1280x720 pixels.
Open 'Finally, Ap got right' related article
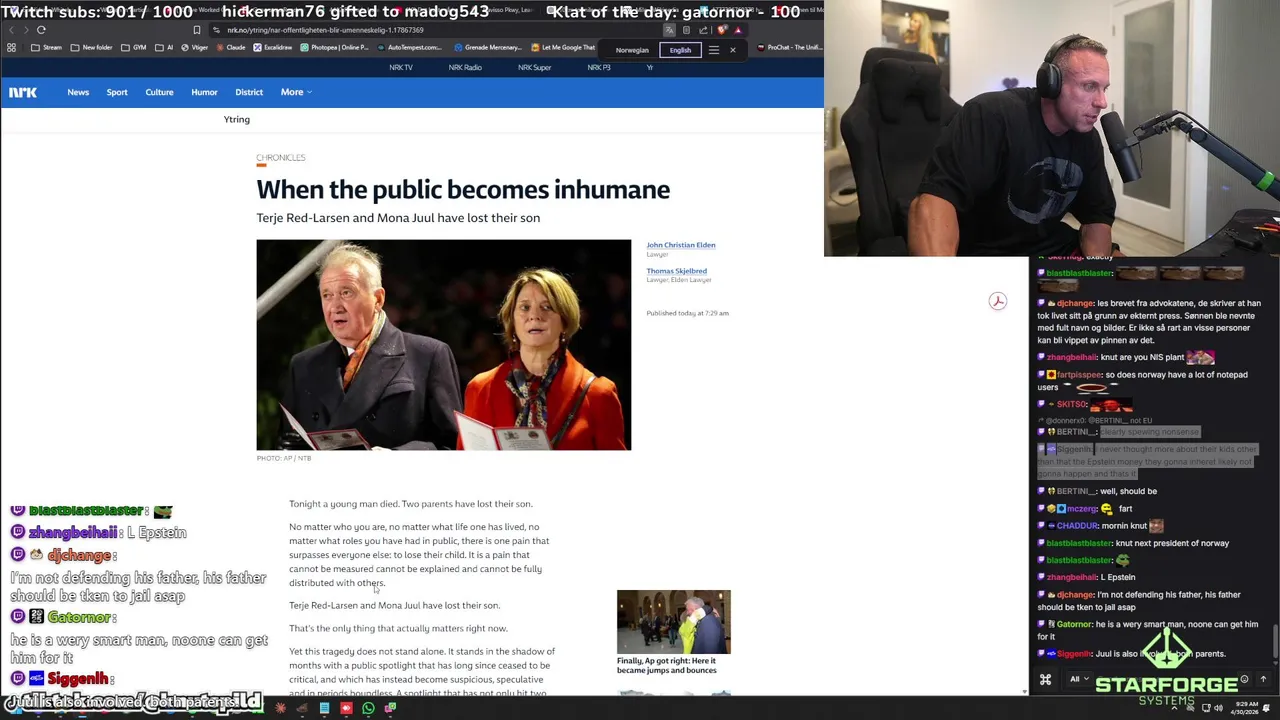(667, 665)
